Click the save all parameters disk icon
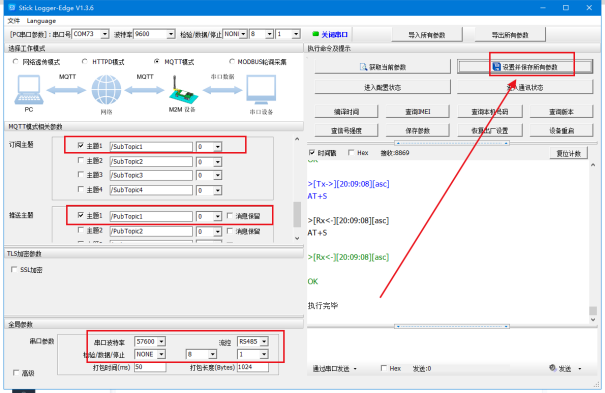This screenshot has height=393, width=605. (497, 67)
